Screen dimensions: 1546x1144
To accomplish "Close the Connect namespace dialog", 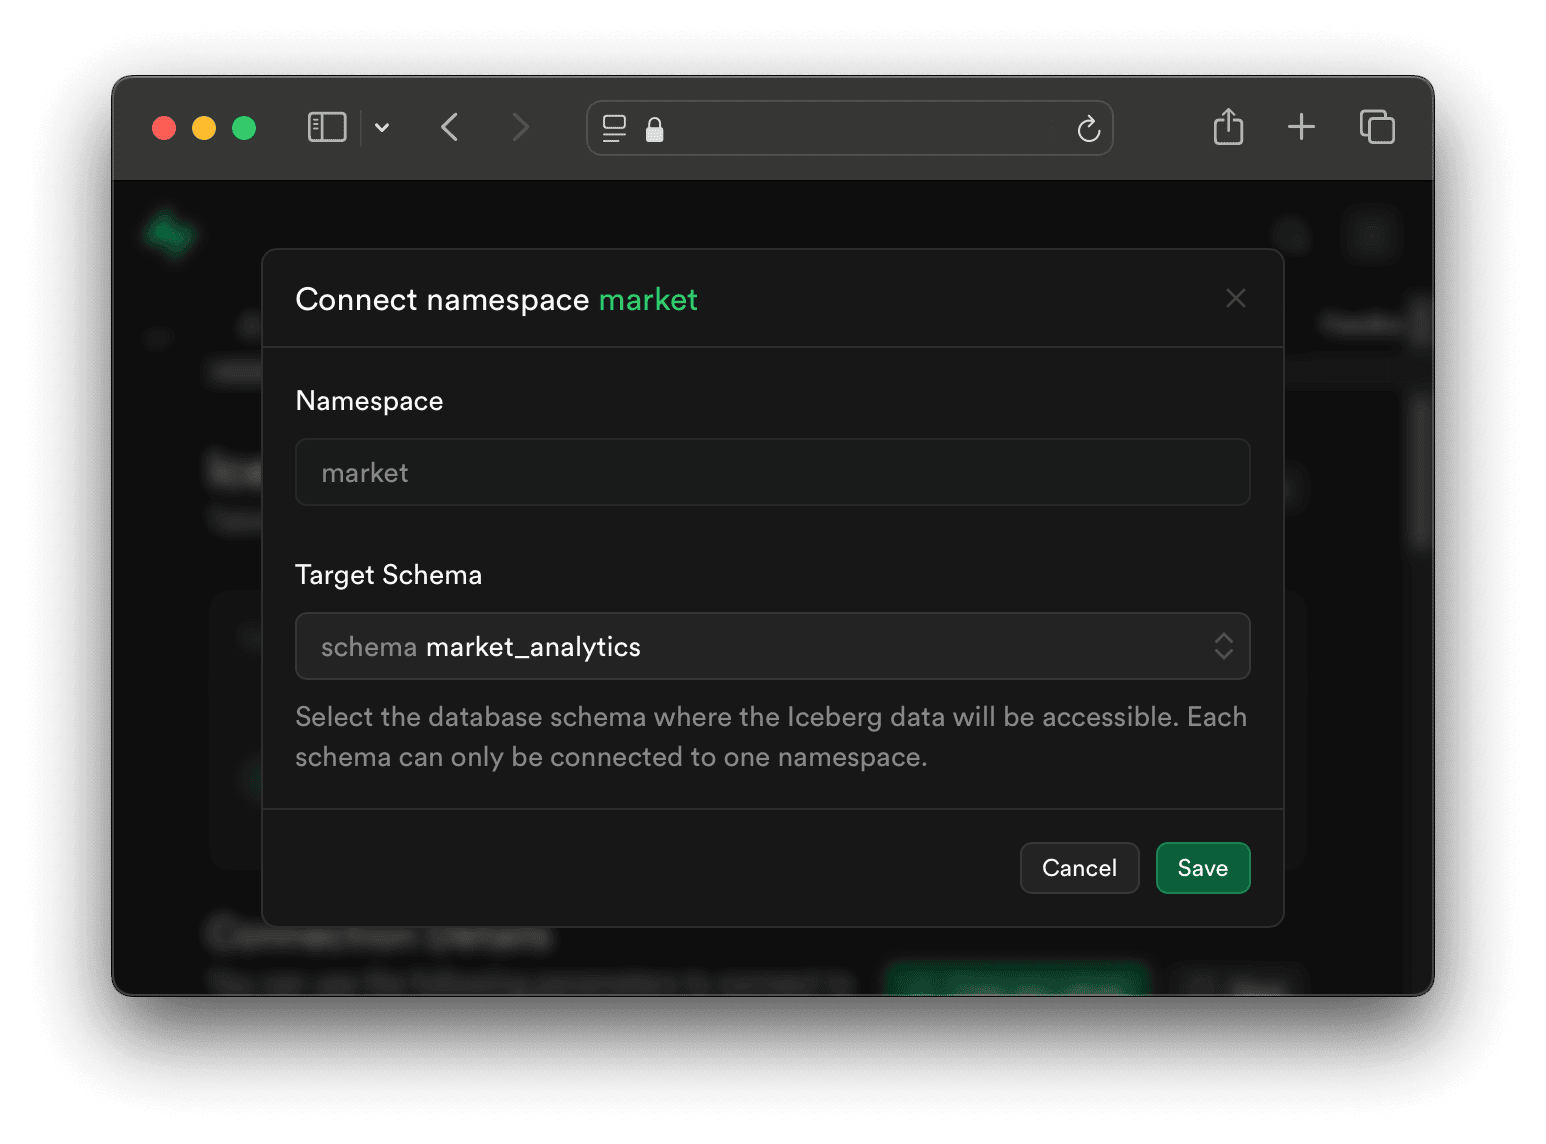I will (1236, 299).
